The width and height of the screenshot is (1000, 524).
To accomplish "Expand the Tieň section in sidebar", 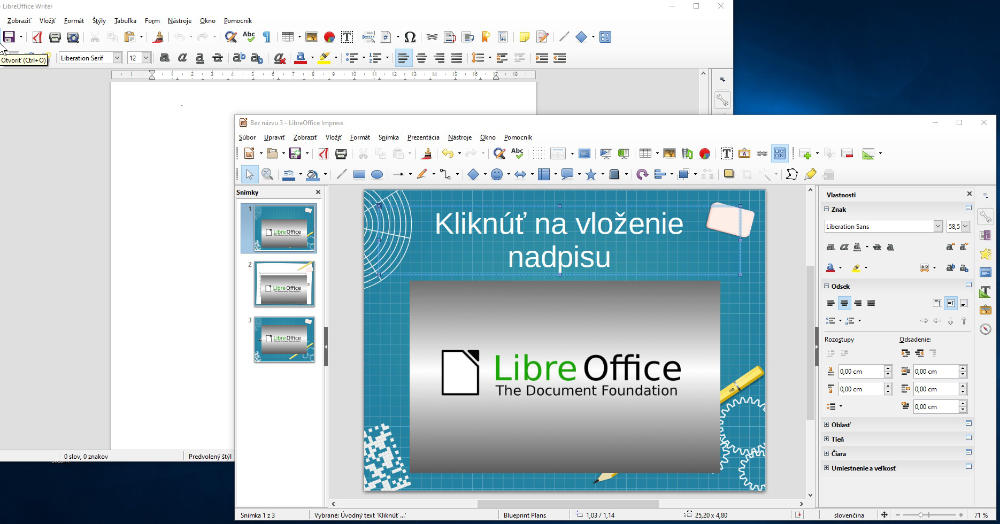I will [x=827, y=439].
